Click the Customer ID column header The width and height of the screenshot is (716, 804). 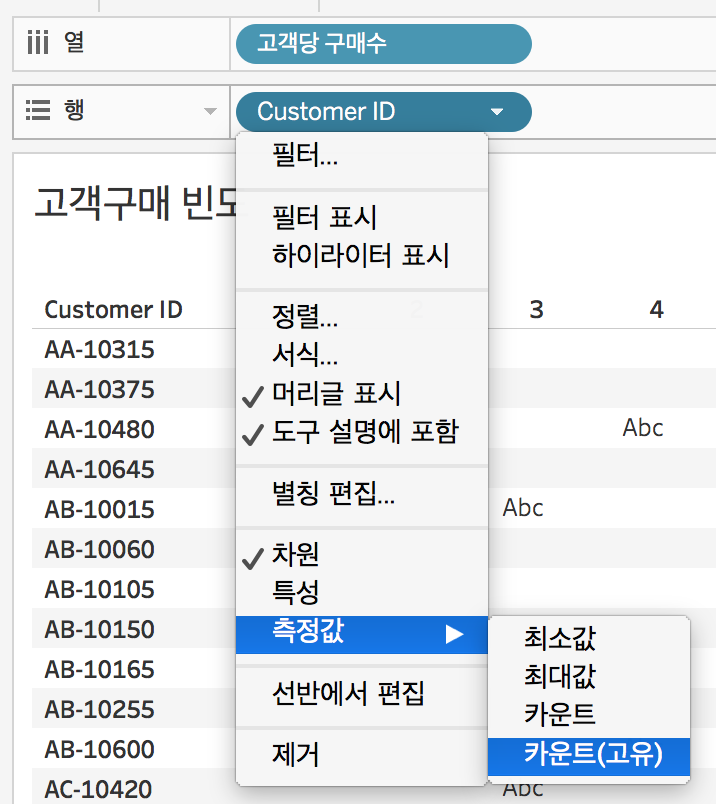coord(113,310)
